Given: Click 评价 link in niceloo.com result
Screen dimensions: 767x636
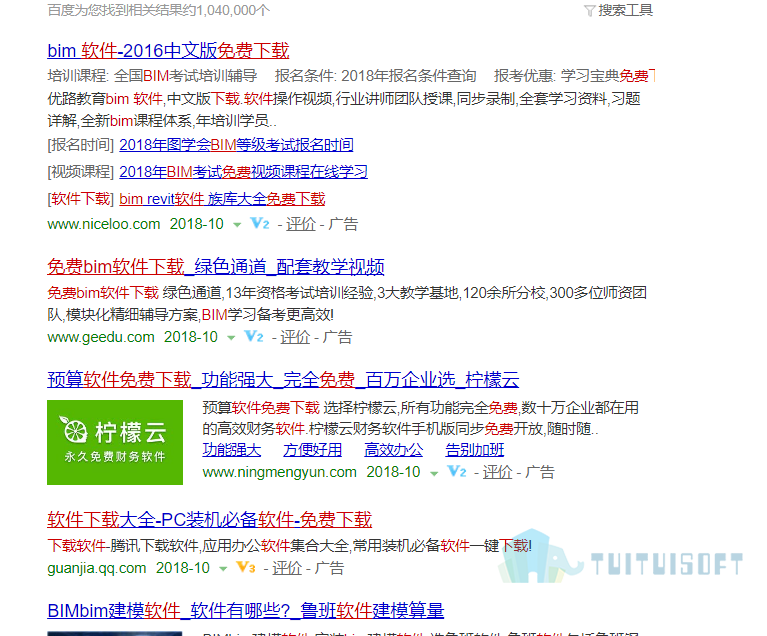Looking at the screenshot, I should click(x=301, y=224).
